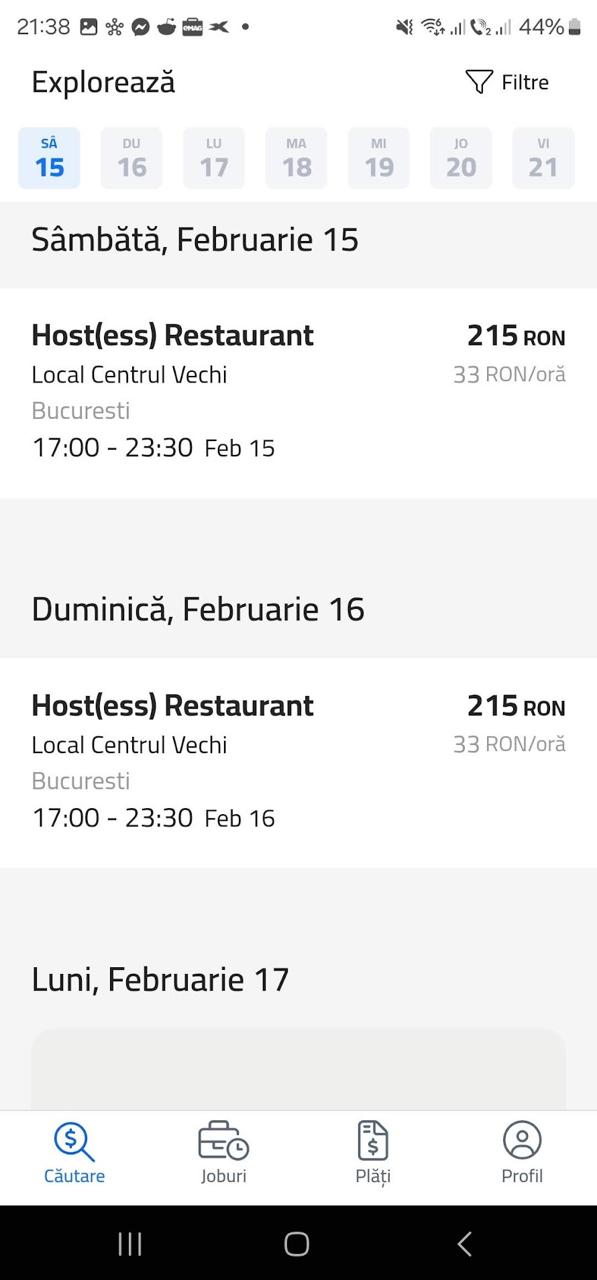597x1280 pixels.
Task: Select MI 19 date chip
Action: [x=379, y=158]
